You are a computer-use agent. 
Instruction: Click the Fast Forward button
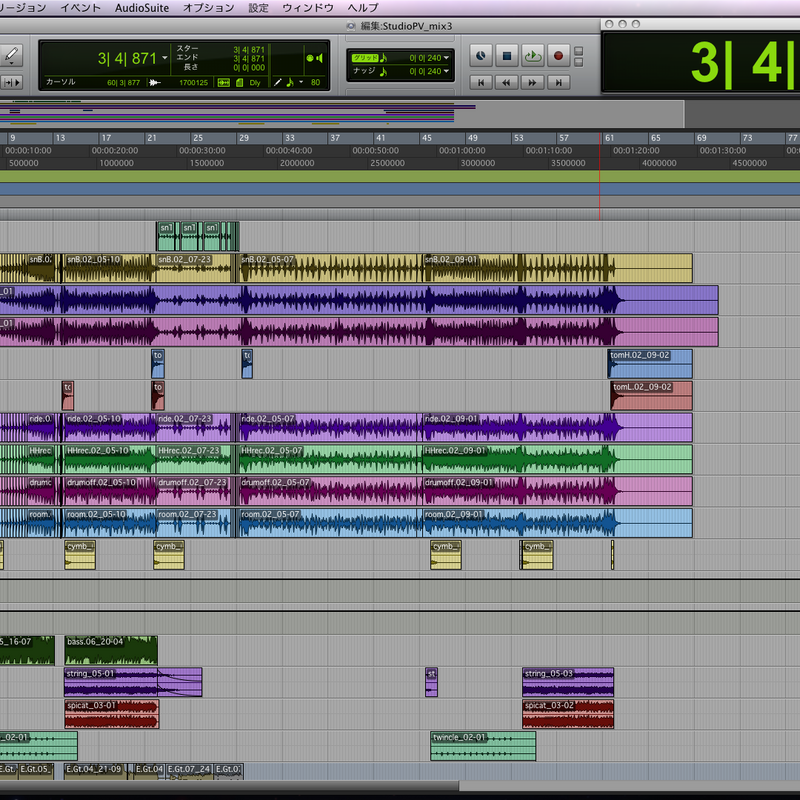[533, 82]
